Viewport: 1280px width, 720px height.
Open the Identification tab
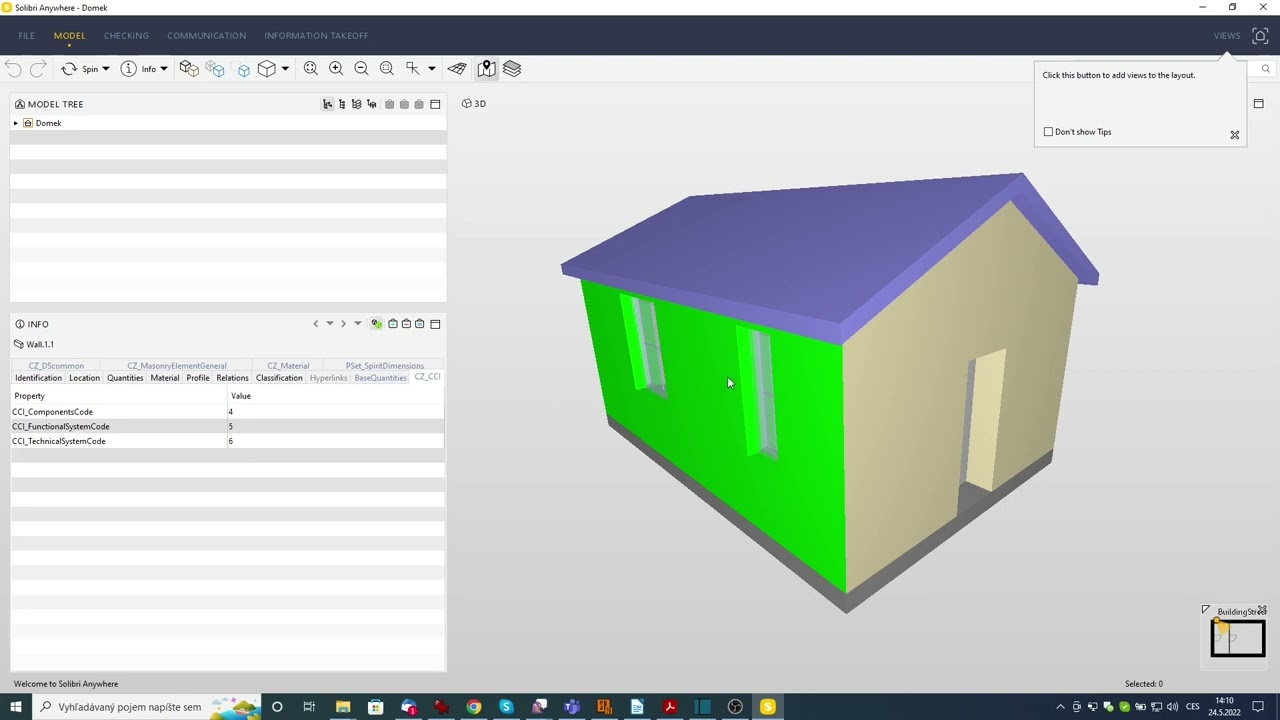[38, 378]
